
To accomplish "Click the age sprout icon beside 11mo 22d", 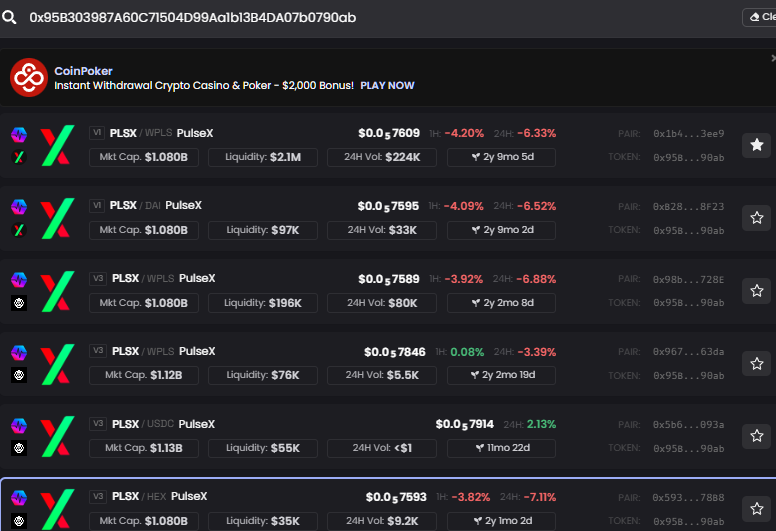I will point(480,448).
